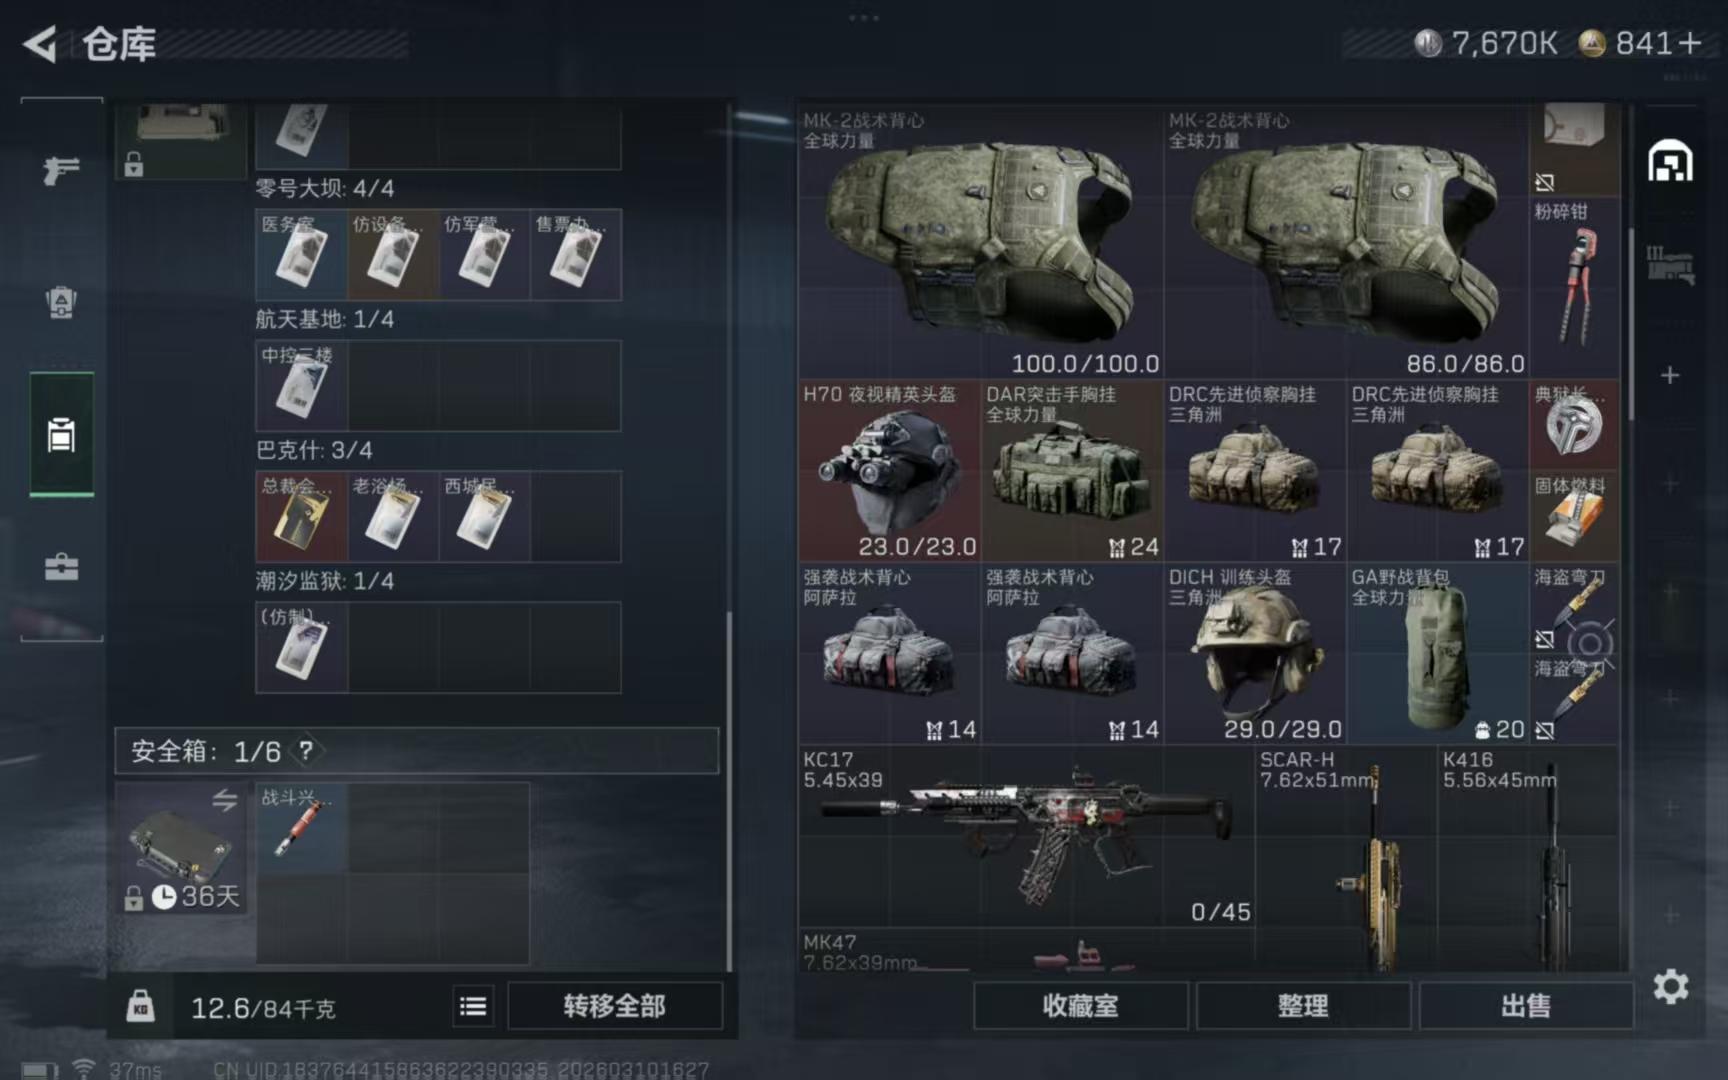Click the inventory grid vertical scrollbar

click(1631, 325)
